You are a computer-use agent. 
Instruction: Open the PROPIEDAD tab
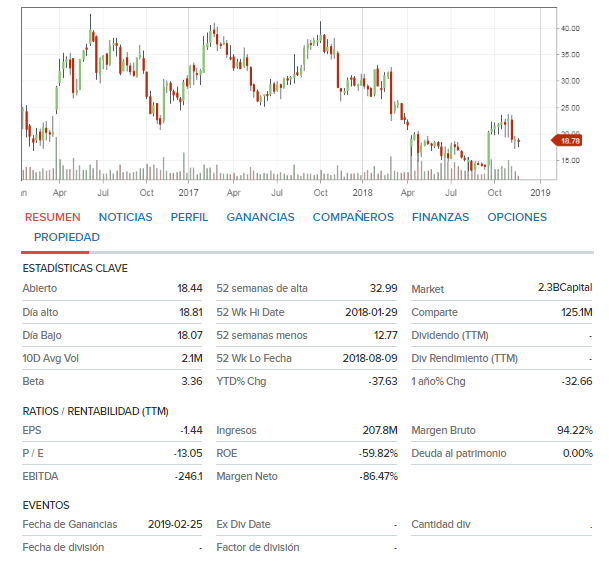pyautogui.click(x=67, y=237)
